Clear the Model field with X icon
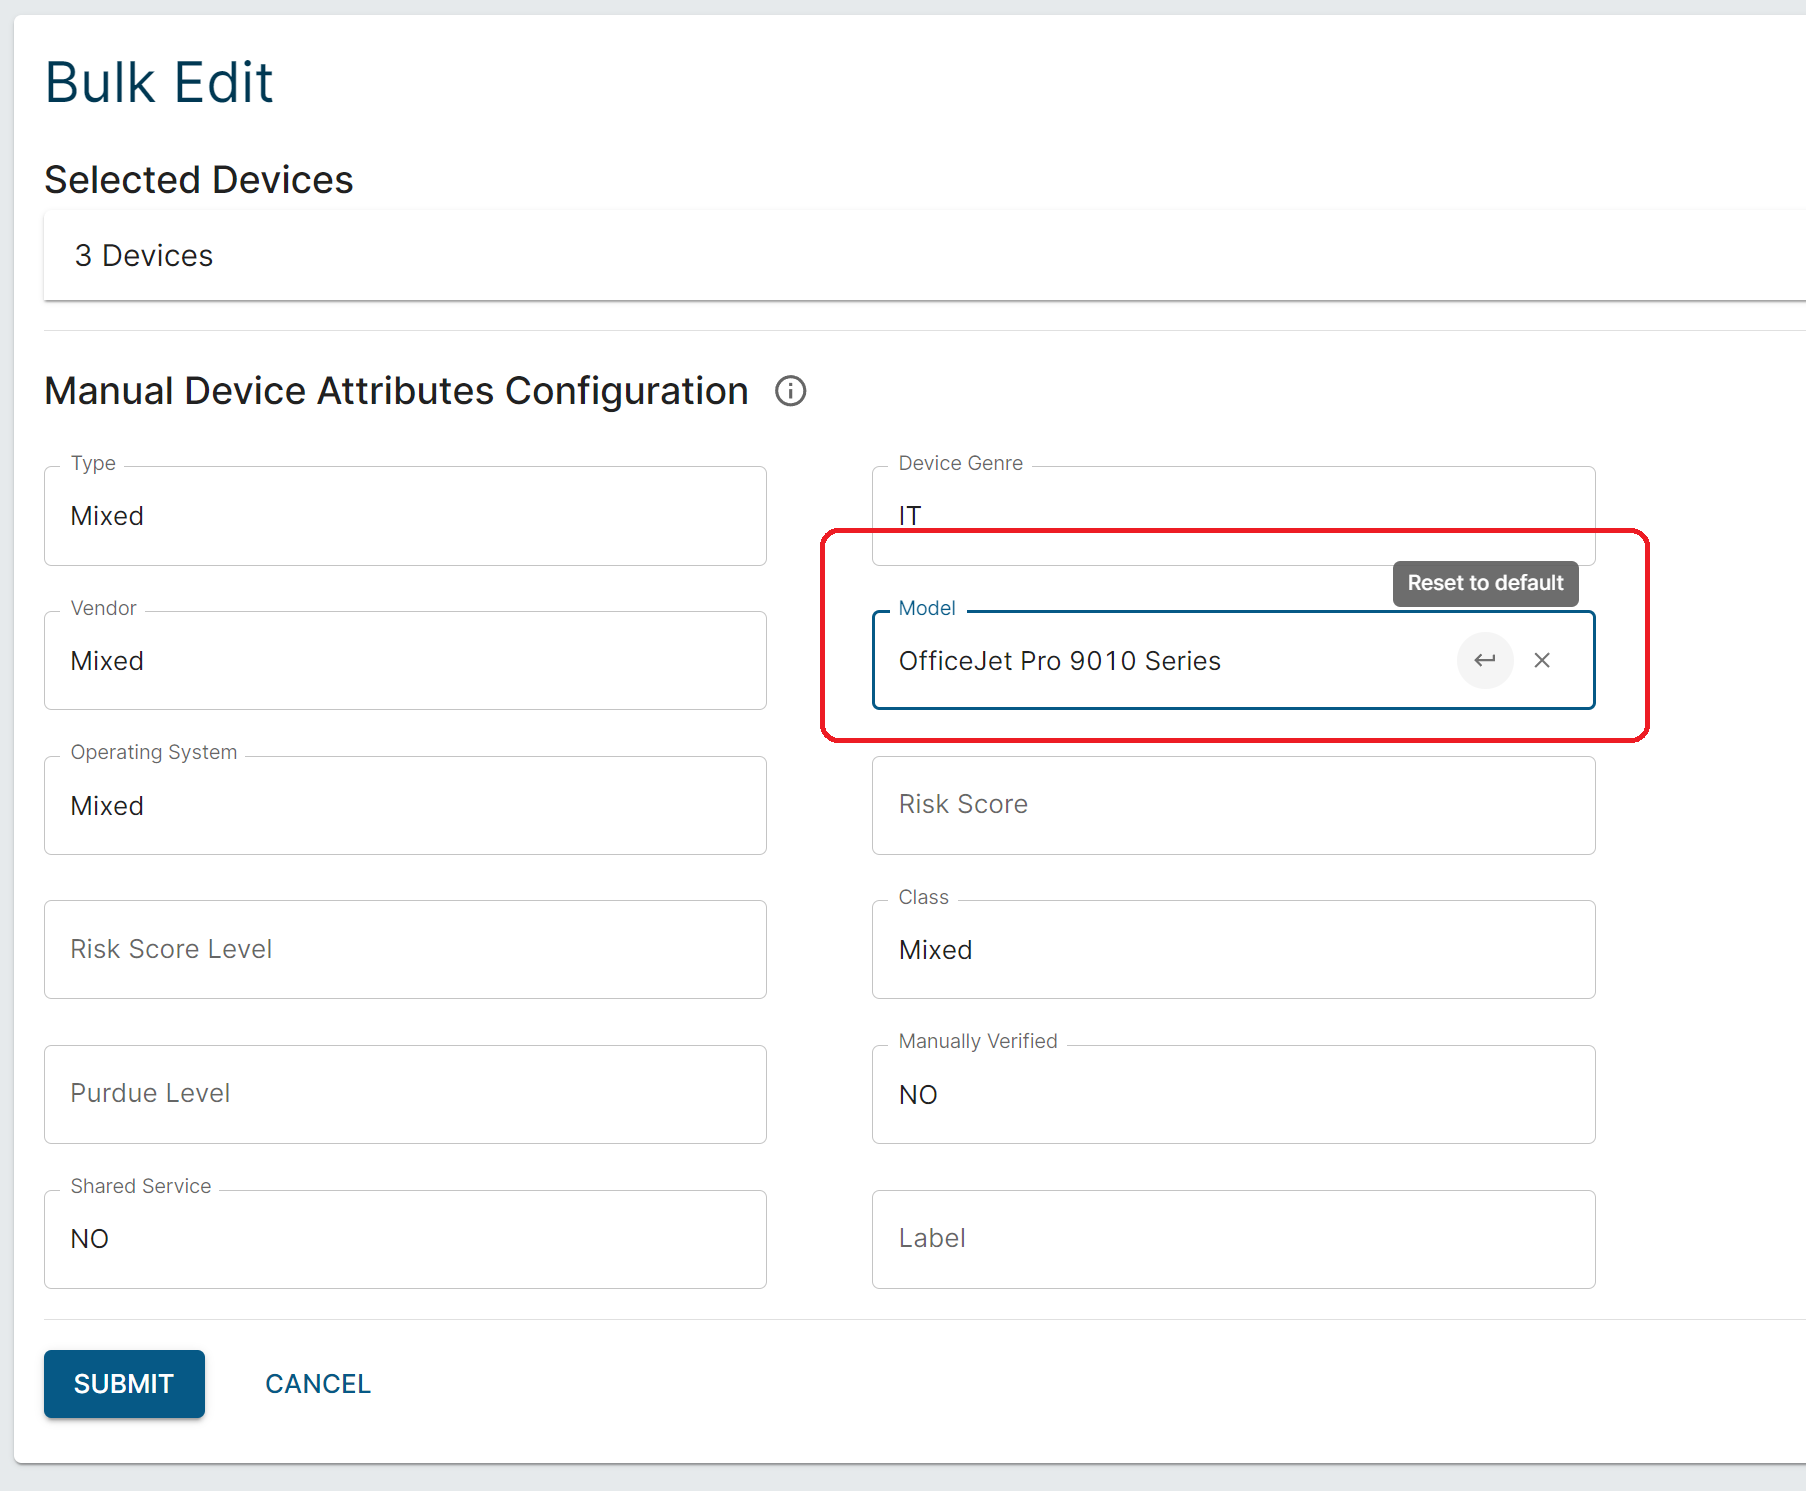 (x=1542, y=660)
